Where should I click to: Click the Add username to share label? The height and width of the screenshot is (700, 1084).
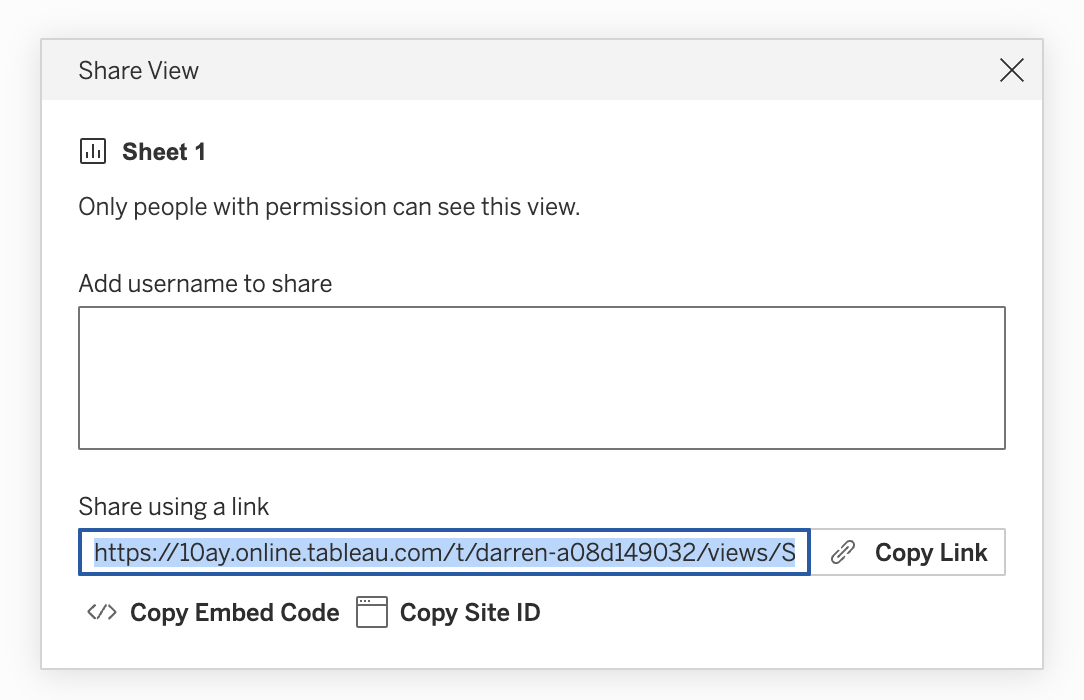point(205,283)
